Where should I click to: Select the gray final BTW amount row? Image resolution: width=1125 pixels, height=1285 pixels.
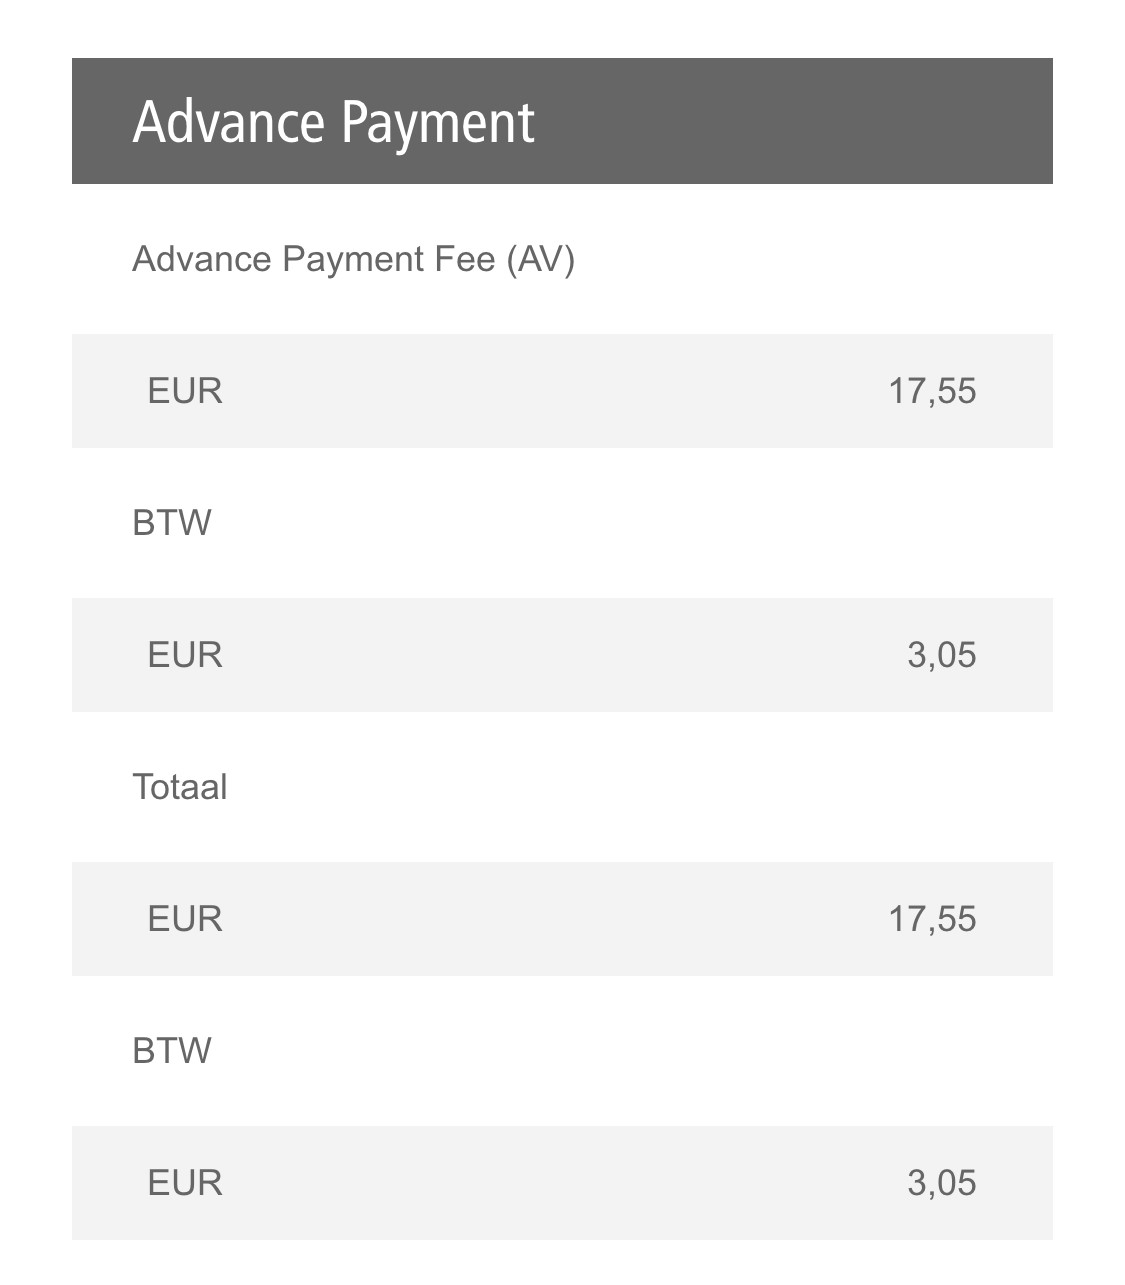point(562,1183)
